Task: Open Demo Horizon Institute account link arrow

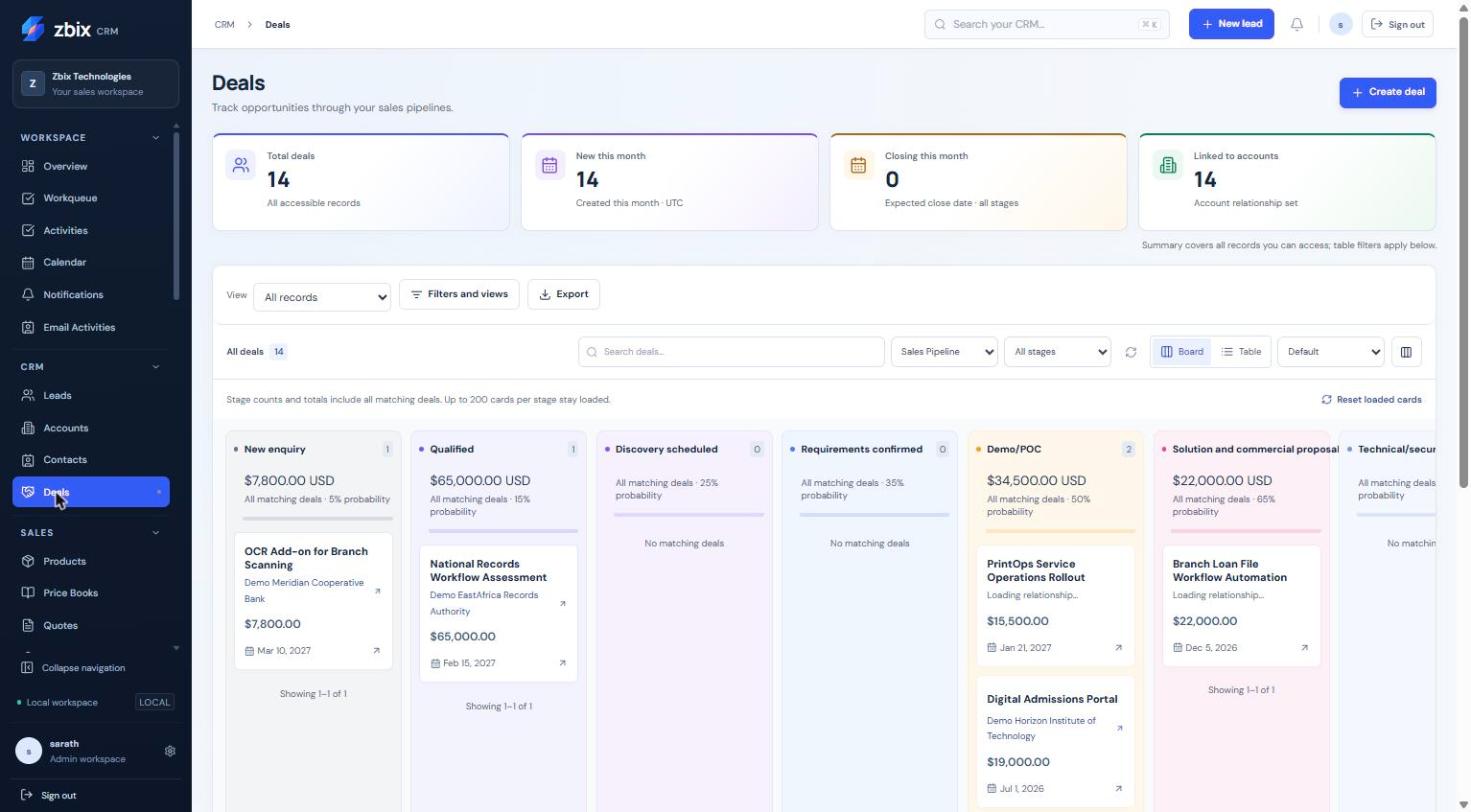Action: [1119, 728]
